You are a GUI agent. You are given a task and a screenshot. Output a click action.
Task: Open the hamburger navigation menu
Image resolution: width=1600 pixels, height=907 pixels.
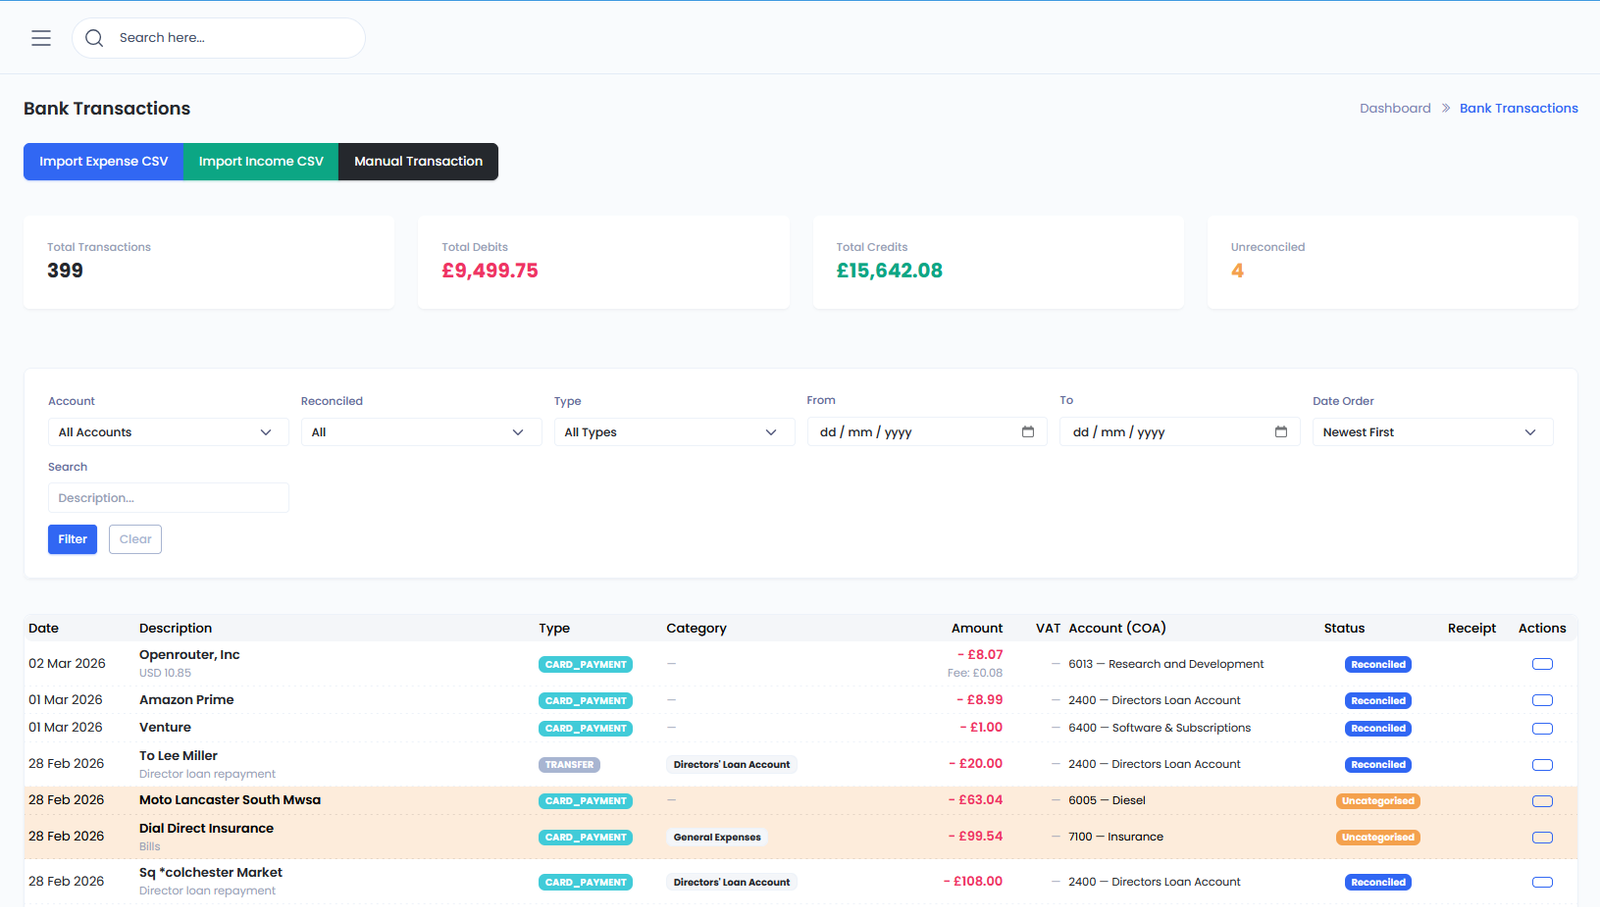[41, 38]
